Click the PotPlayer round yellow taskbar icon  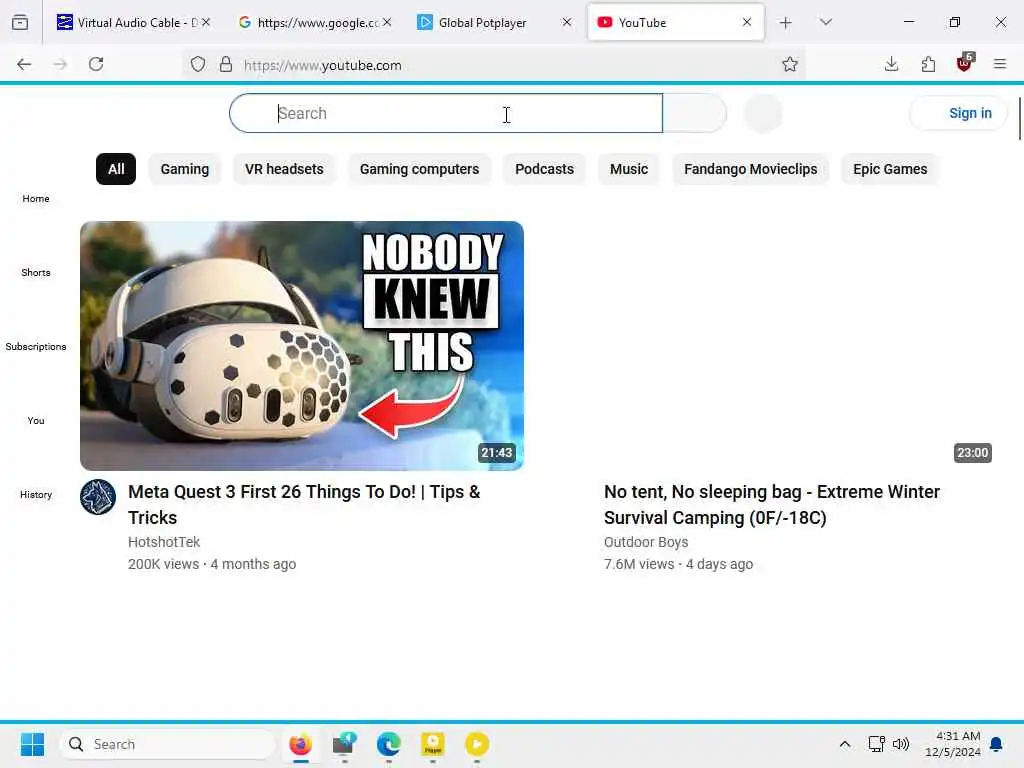pos(477,744)
